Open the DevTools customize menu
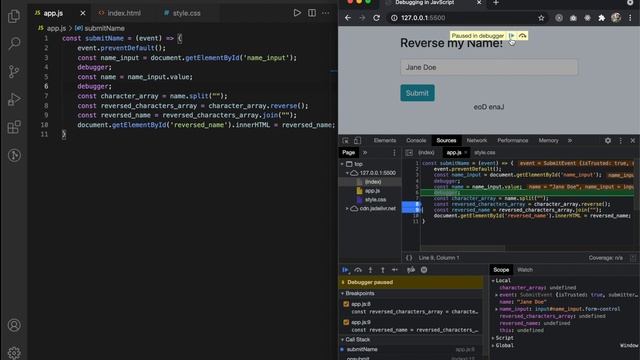This screenshot has width=640, height=360. [x=620, y=140]
